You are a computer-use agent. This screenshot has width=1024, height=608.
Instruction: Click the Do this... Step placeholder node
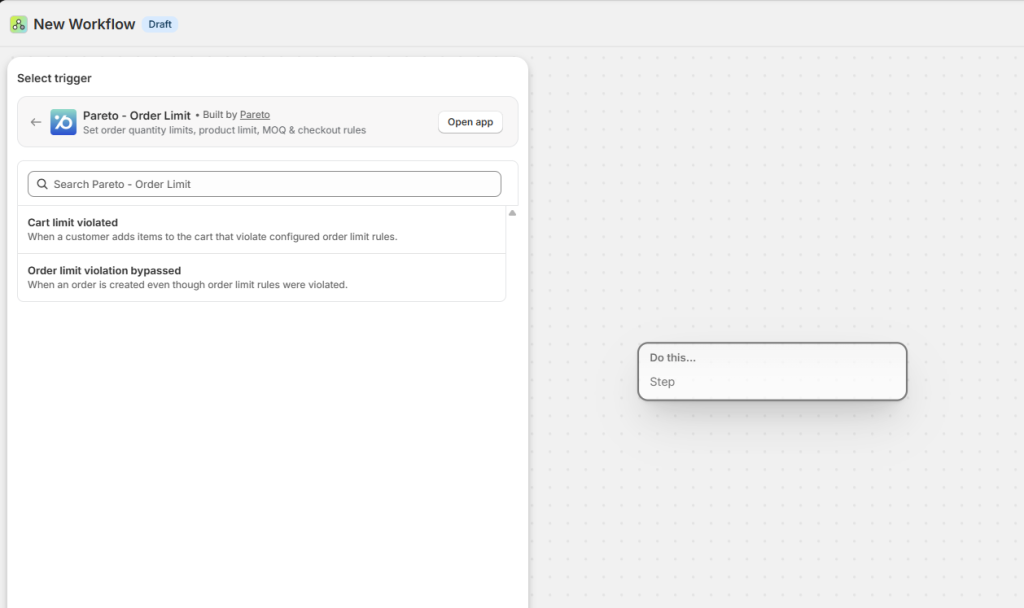click(772, 371)
